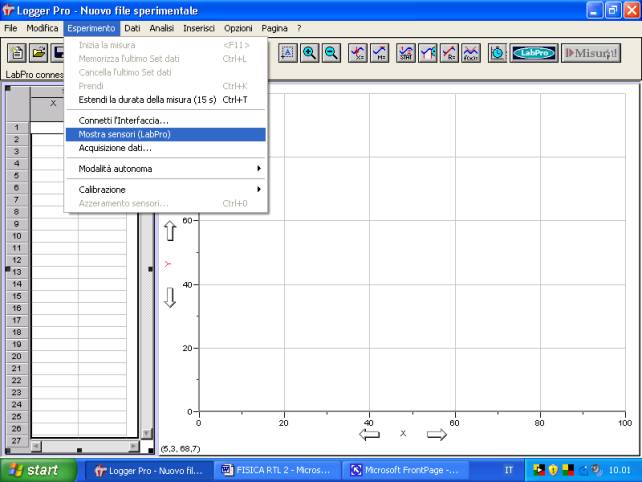Image resolution: width=642 pixels, height=482 pixels.
Task: Select the Examine (X=) tool icon
Action: (x=358, y=54)
